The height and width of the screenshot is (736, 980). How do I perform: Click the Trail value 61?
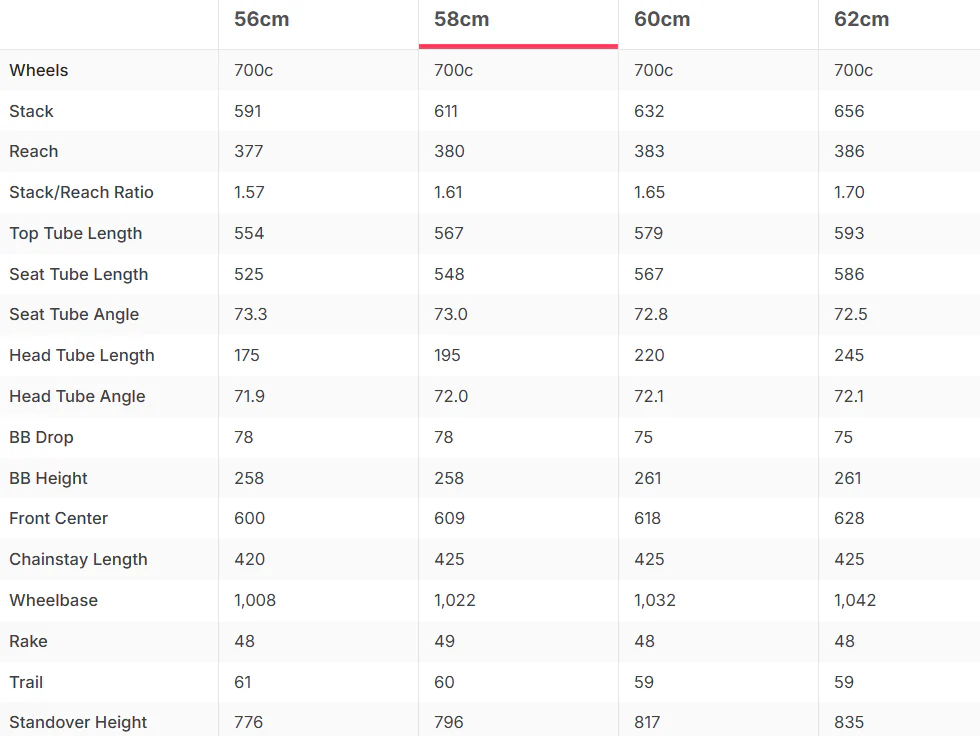pyautogui.click(x=243, y=682)
